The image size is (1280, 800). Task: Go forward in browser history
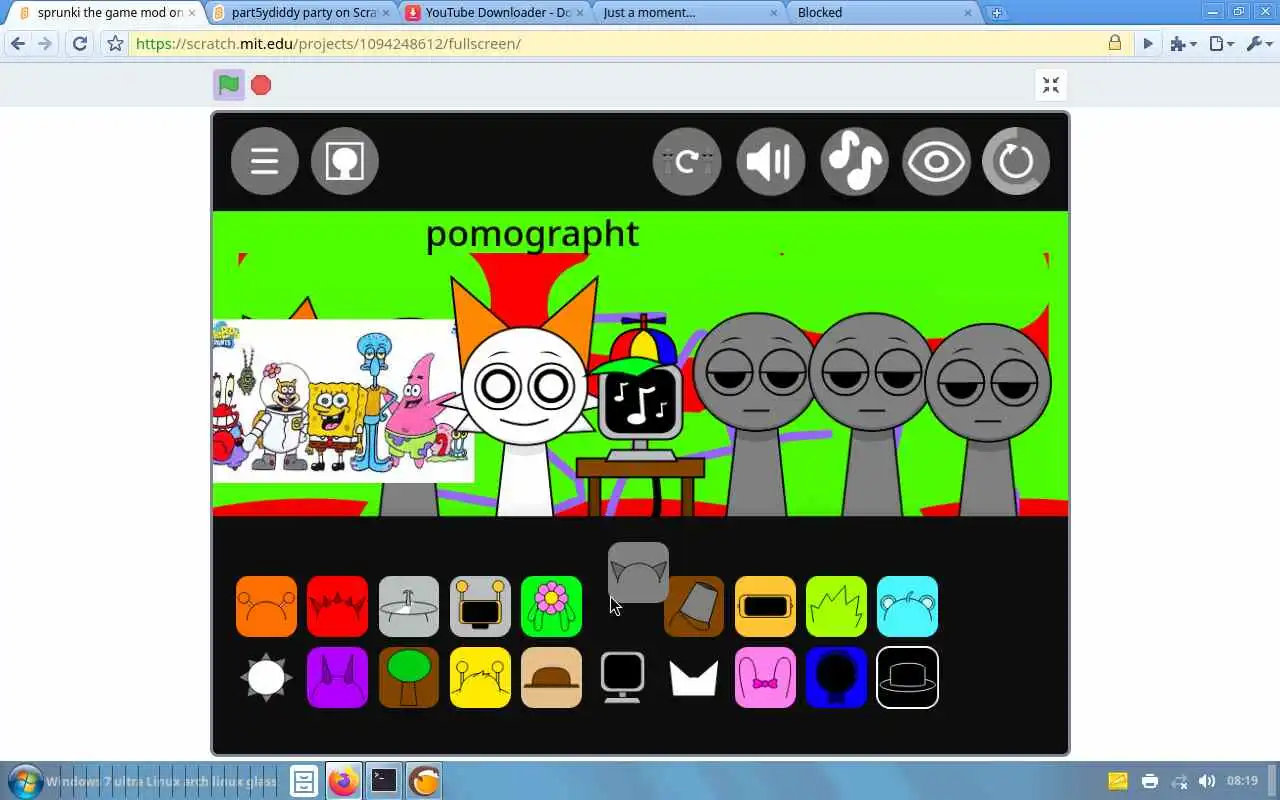point(45,44)
